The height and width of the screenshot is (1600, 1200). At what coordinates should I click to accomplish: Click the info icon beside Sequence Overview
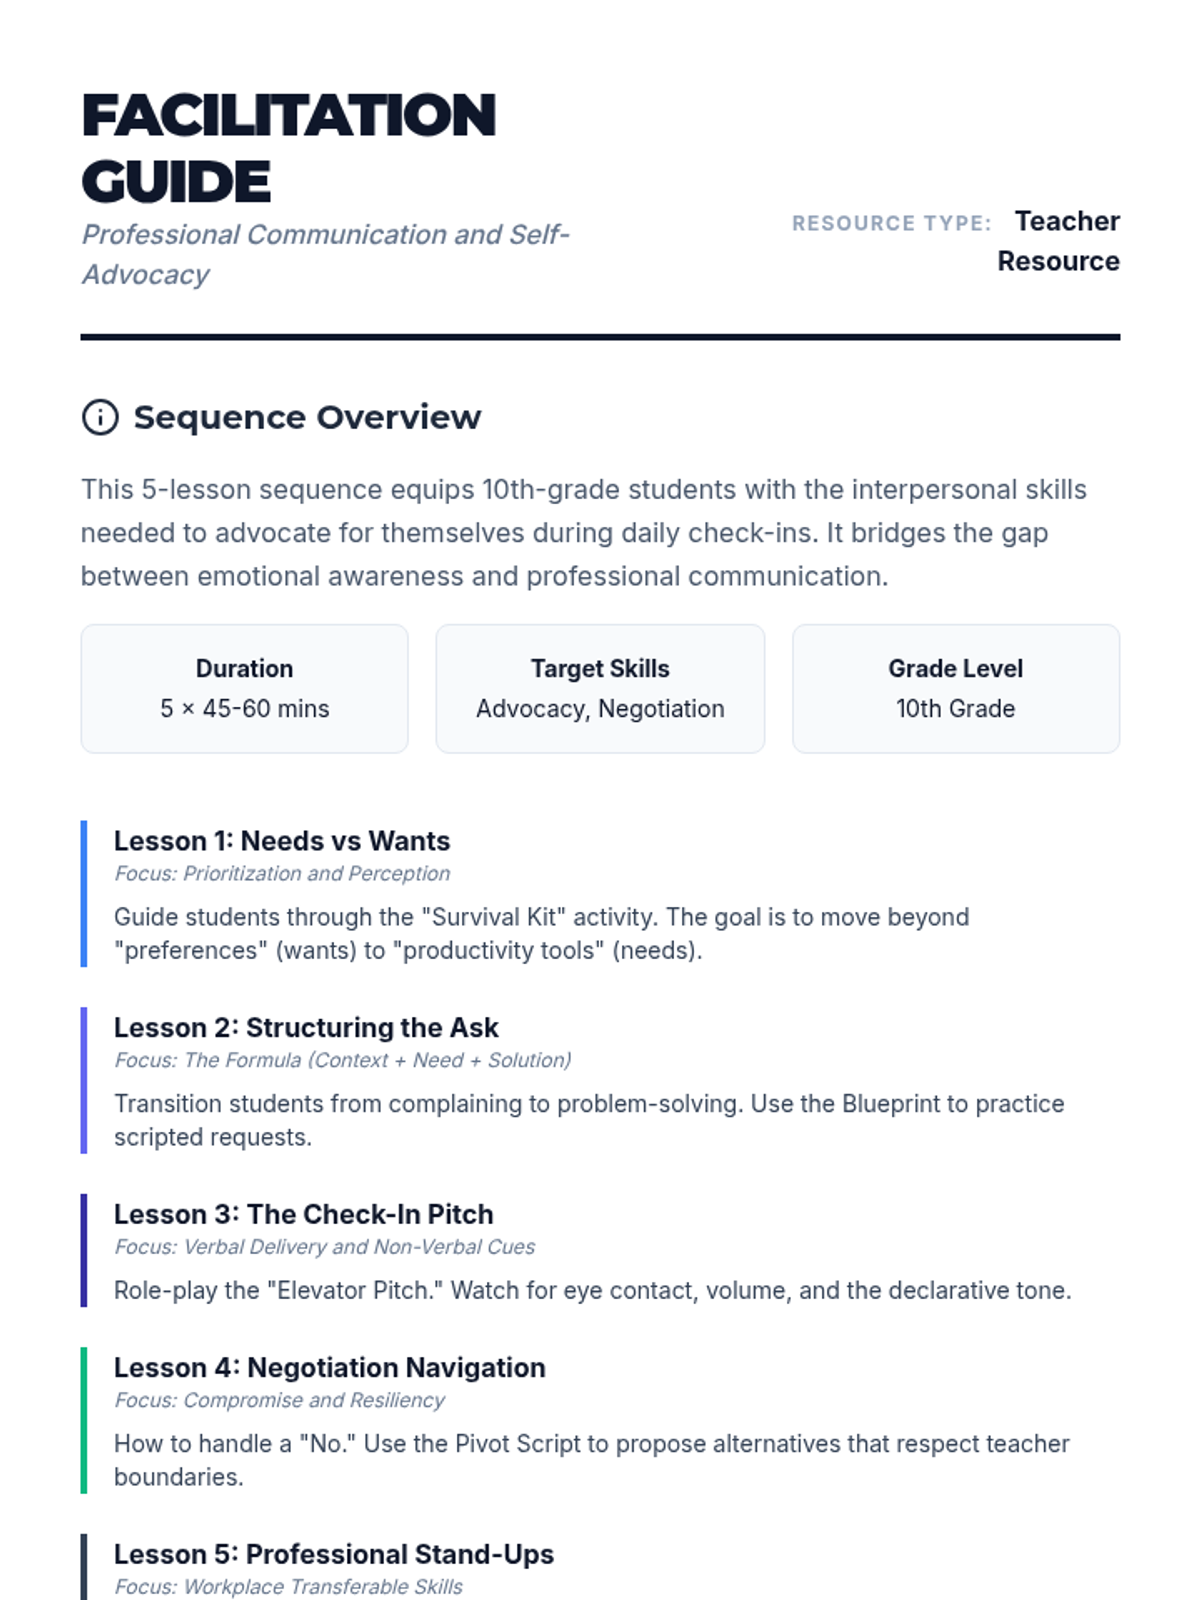point(100,417)
